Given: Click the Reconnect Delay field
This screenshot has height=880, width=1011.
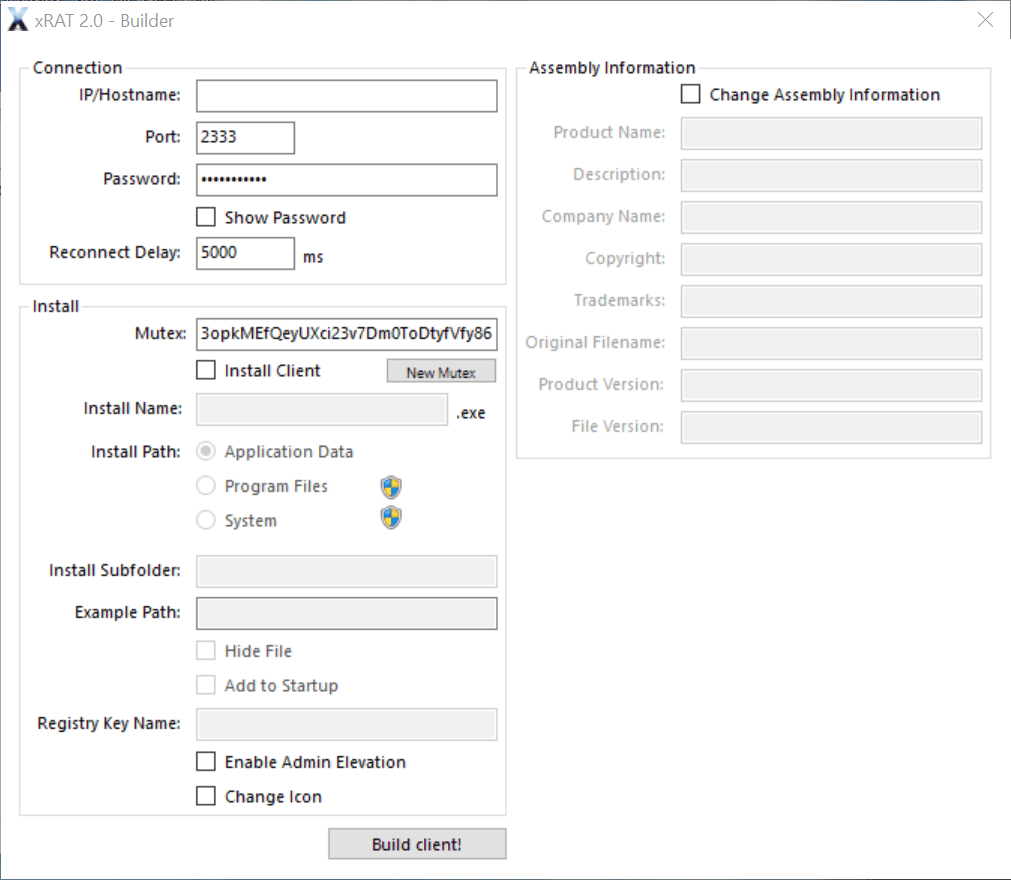Looking at the screenshot, I should tap(246, 253).
